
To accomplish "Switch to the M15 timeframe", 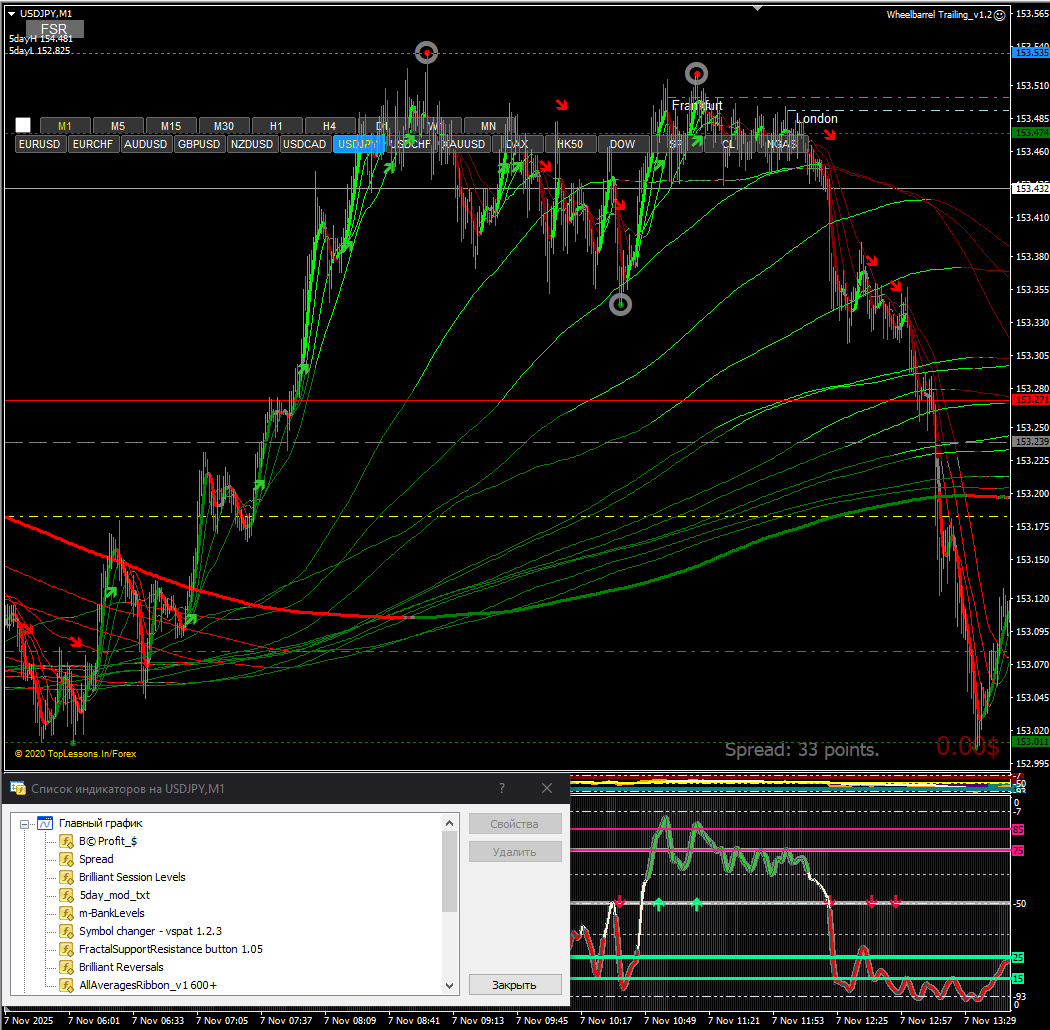I will (x=171, y=126).
